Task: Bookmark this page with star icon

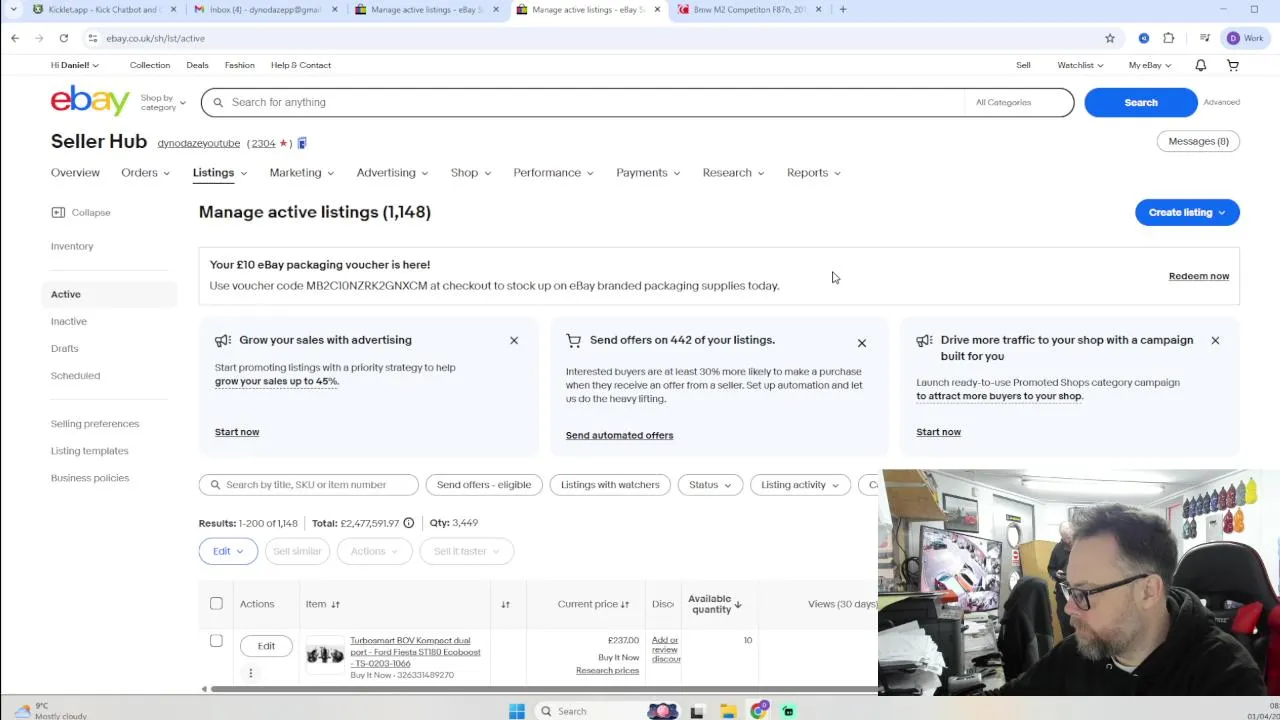Action: coord(1110,38)
